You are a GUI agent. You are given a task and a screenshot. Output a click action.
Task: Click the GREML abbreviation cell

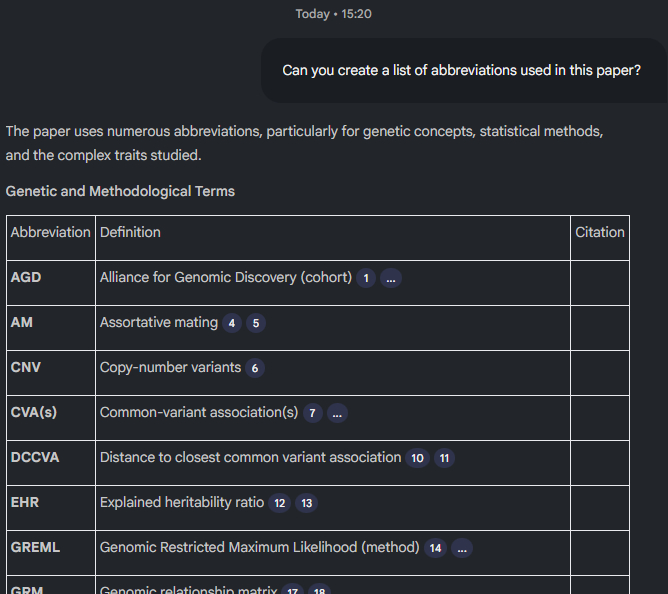[x=31, y=548]
